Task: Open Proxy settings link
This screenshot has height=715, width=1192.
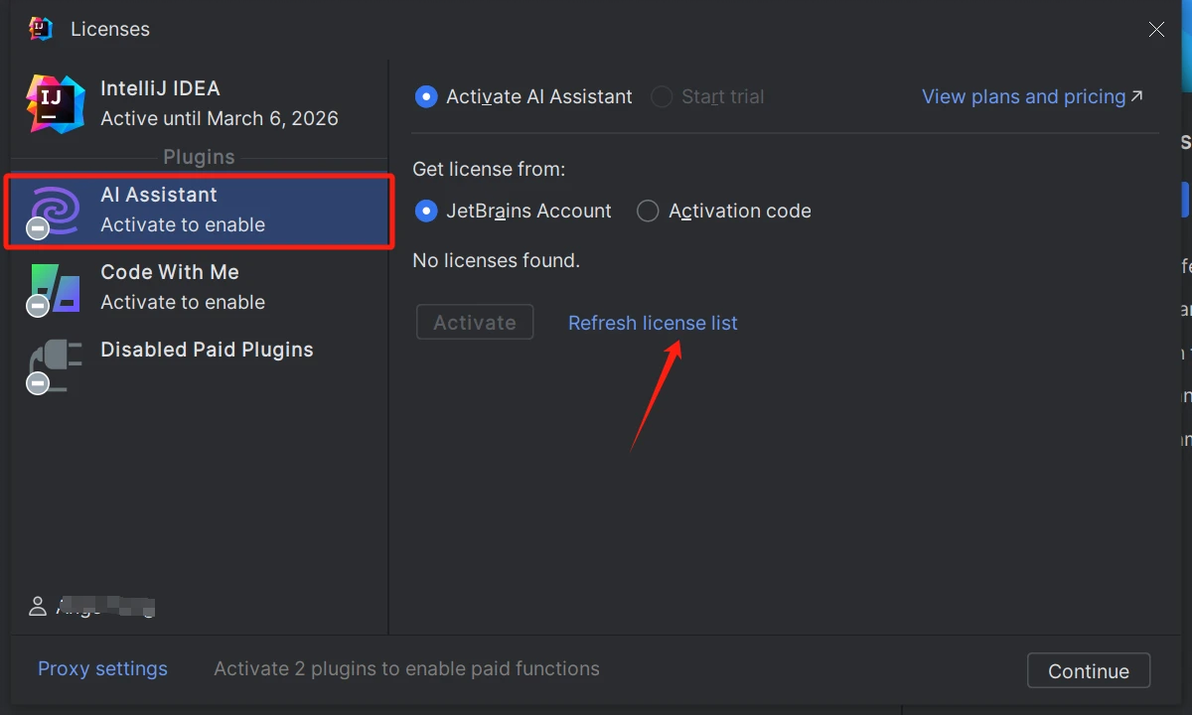Action: (103, 669)
